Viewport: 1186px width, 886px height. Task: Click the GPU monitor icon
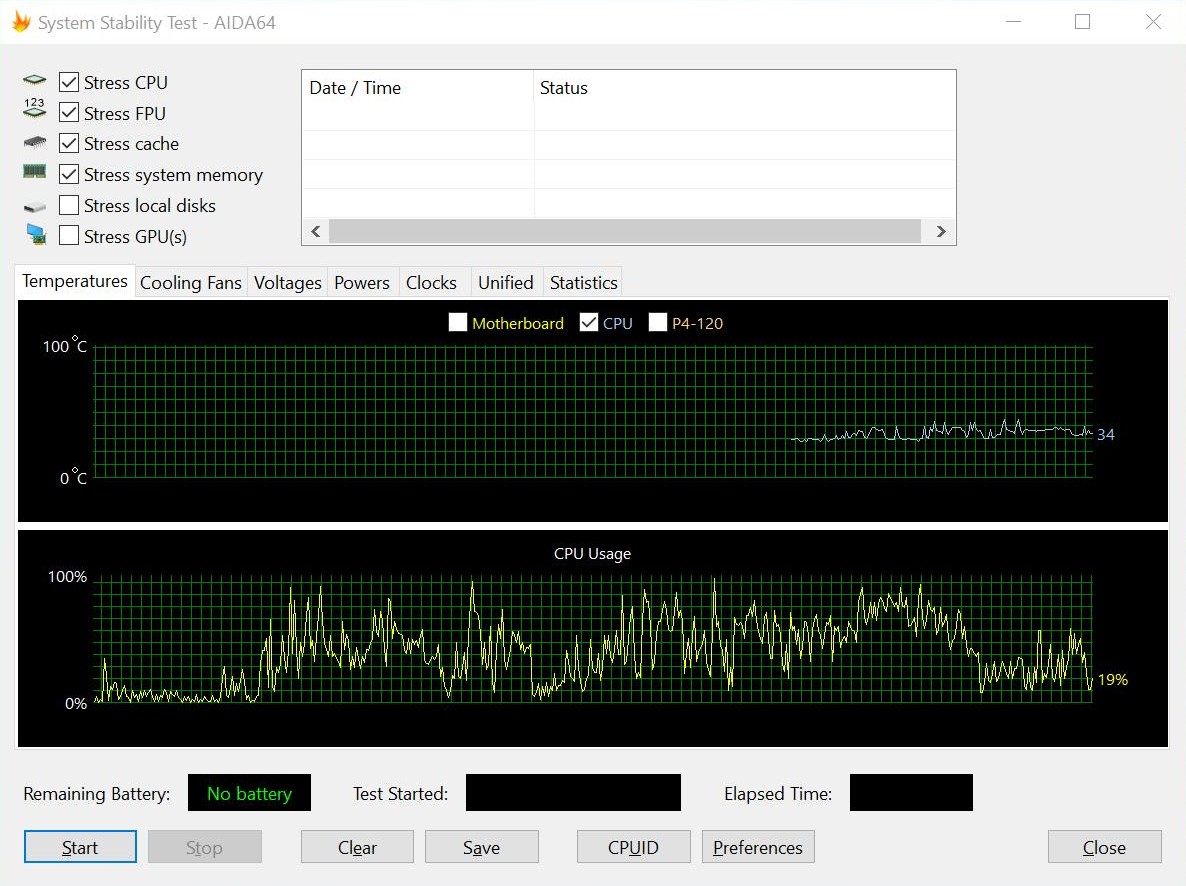[x=36, y=235]
